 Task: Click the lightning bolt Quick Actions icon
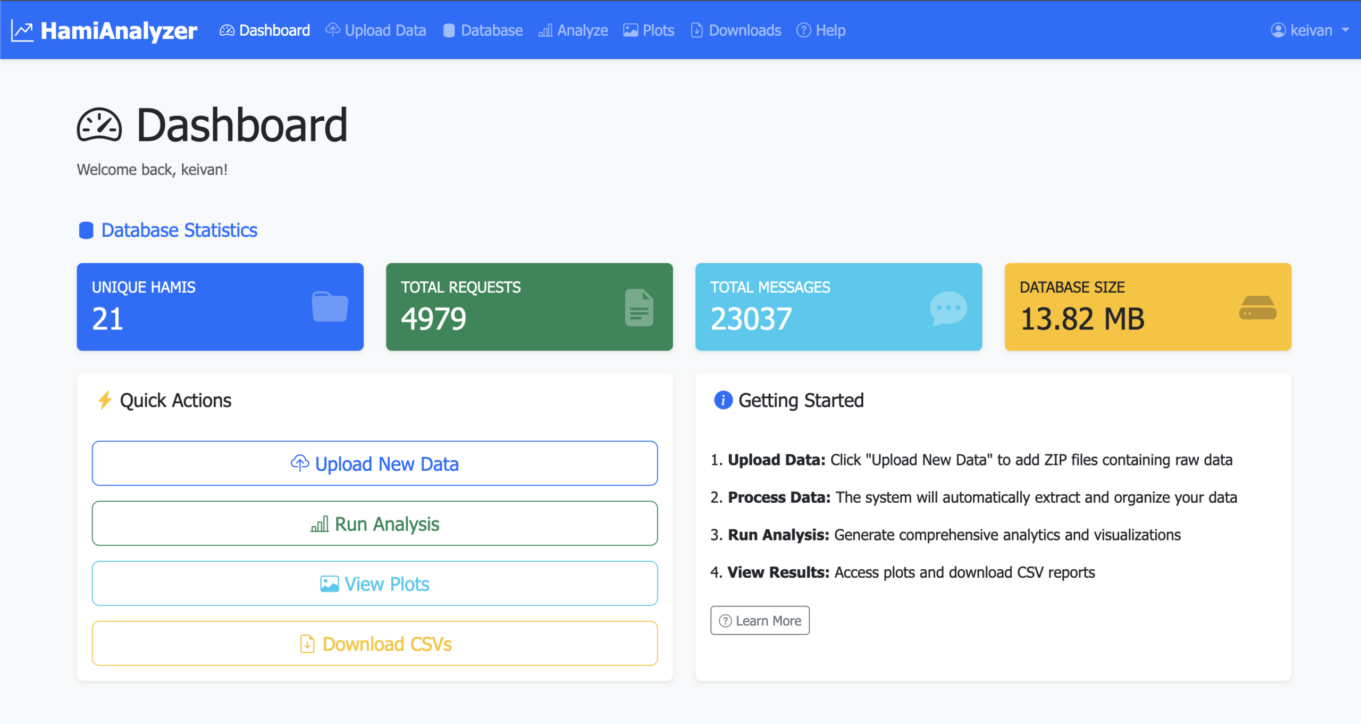[104, 400]
